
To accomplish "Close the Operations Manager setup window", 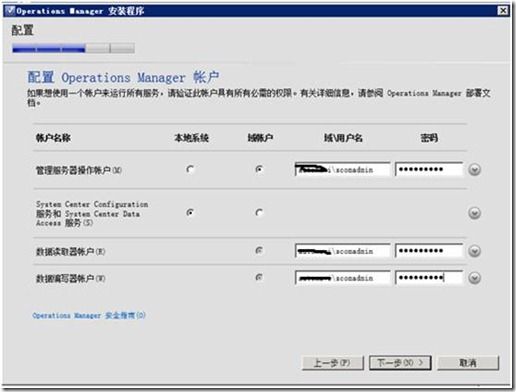I will point(503,11).
